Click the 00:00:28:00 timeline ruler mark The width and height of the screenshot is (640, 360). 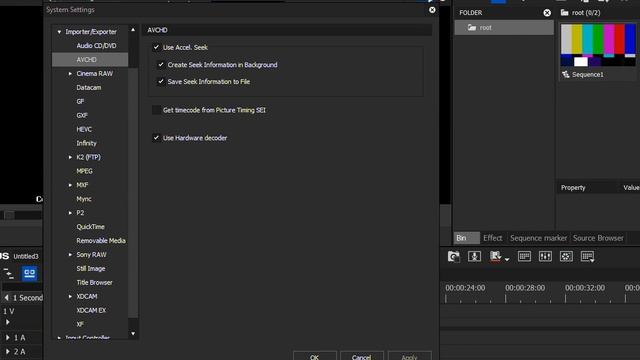tap(525, 288)
